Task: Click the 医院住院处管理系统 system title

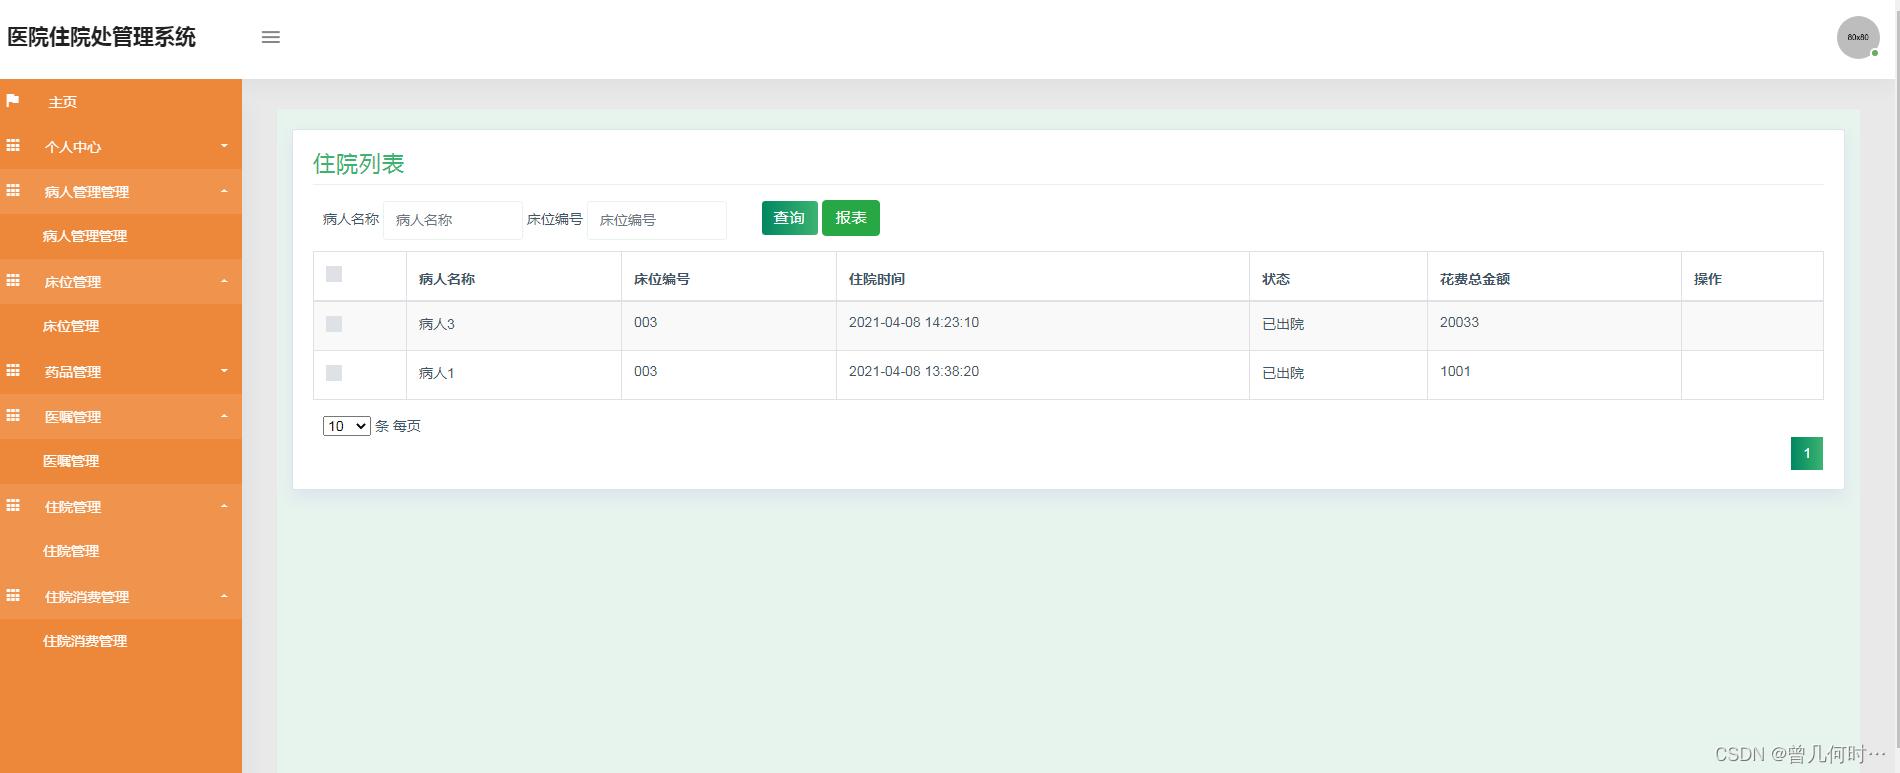Action: coord(101,37)
